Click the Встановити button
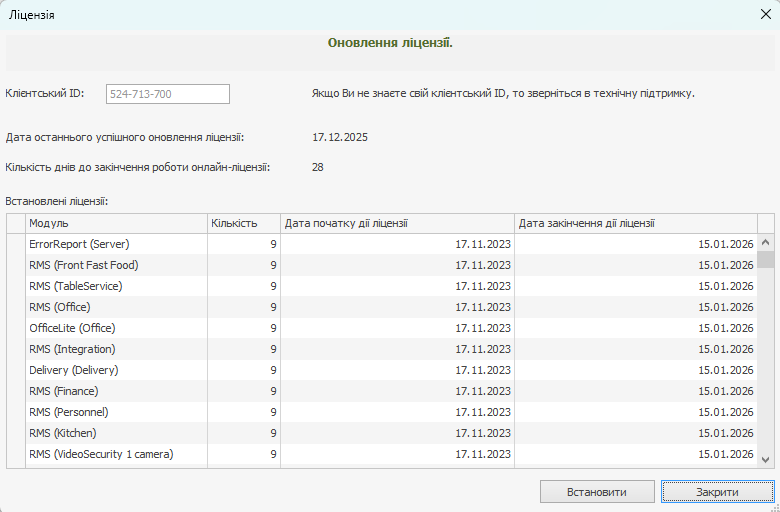The width and height of the screenshot is (780, 512). point(597,492)
